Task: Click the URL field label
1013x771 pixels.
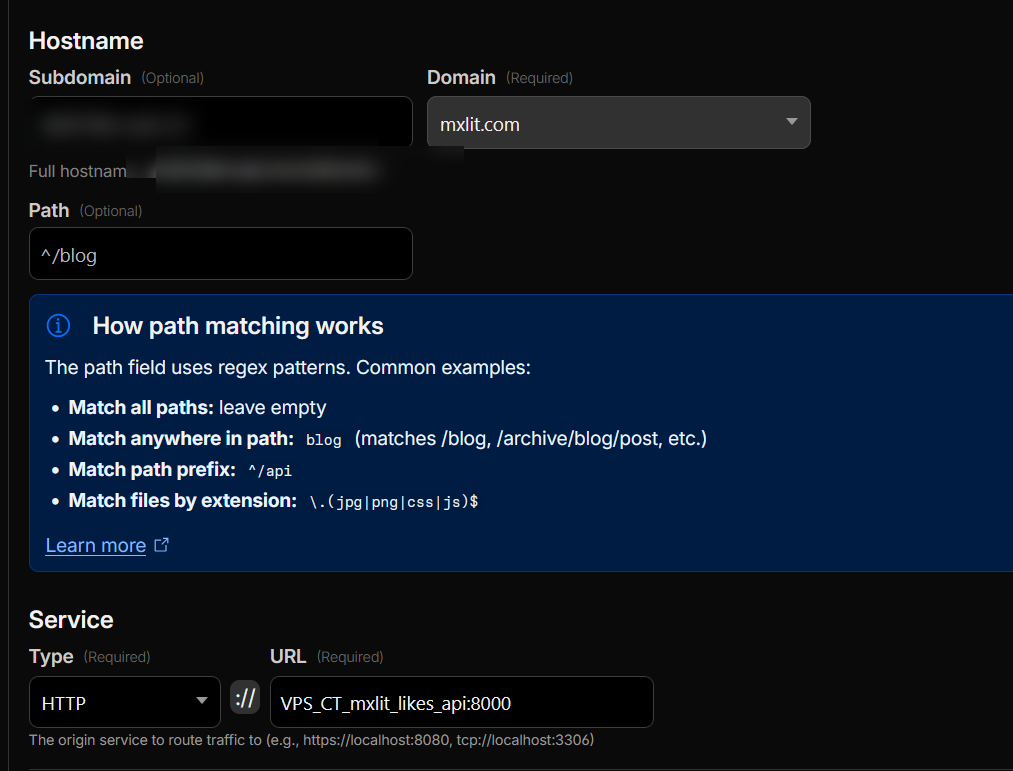Action: point(288,657)
